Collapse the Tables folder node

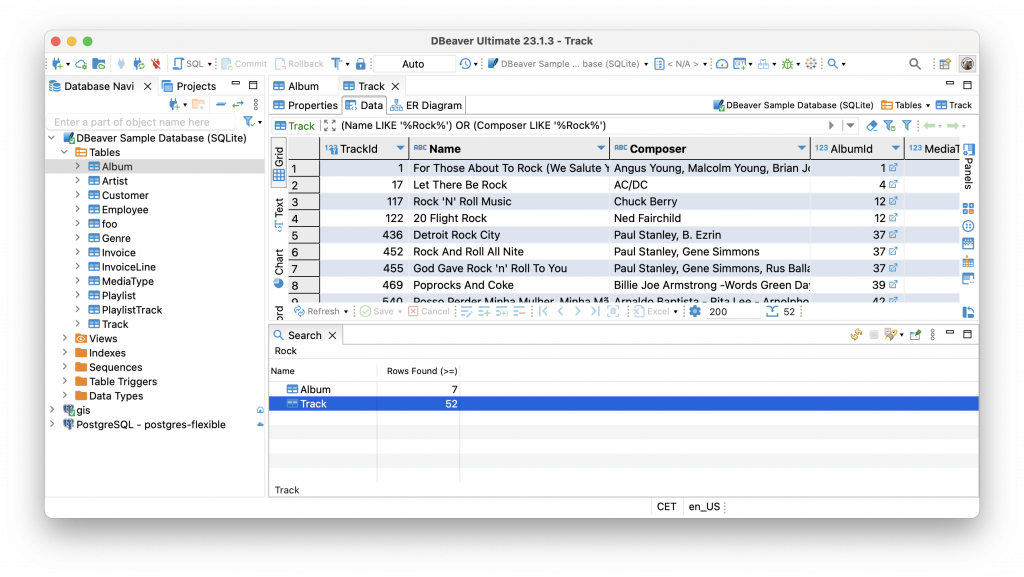[x=65, y=152]
